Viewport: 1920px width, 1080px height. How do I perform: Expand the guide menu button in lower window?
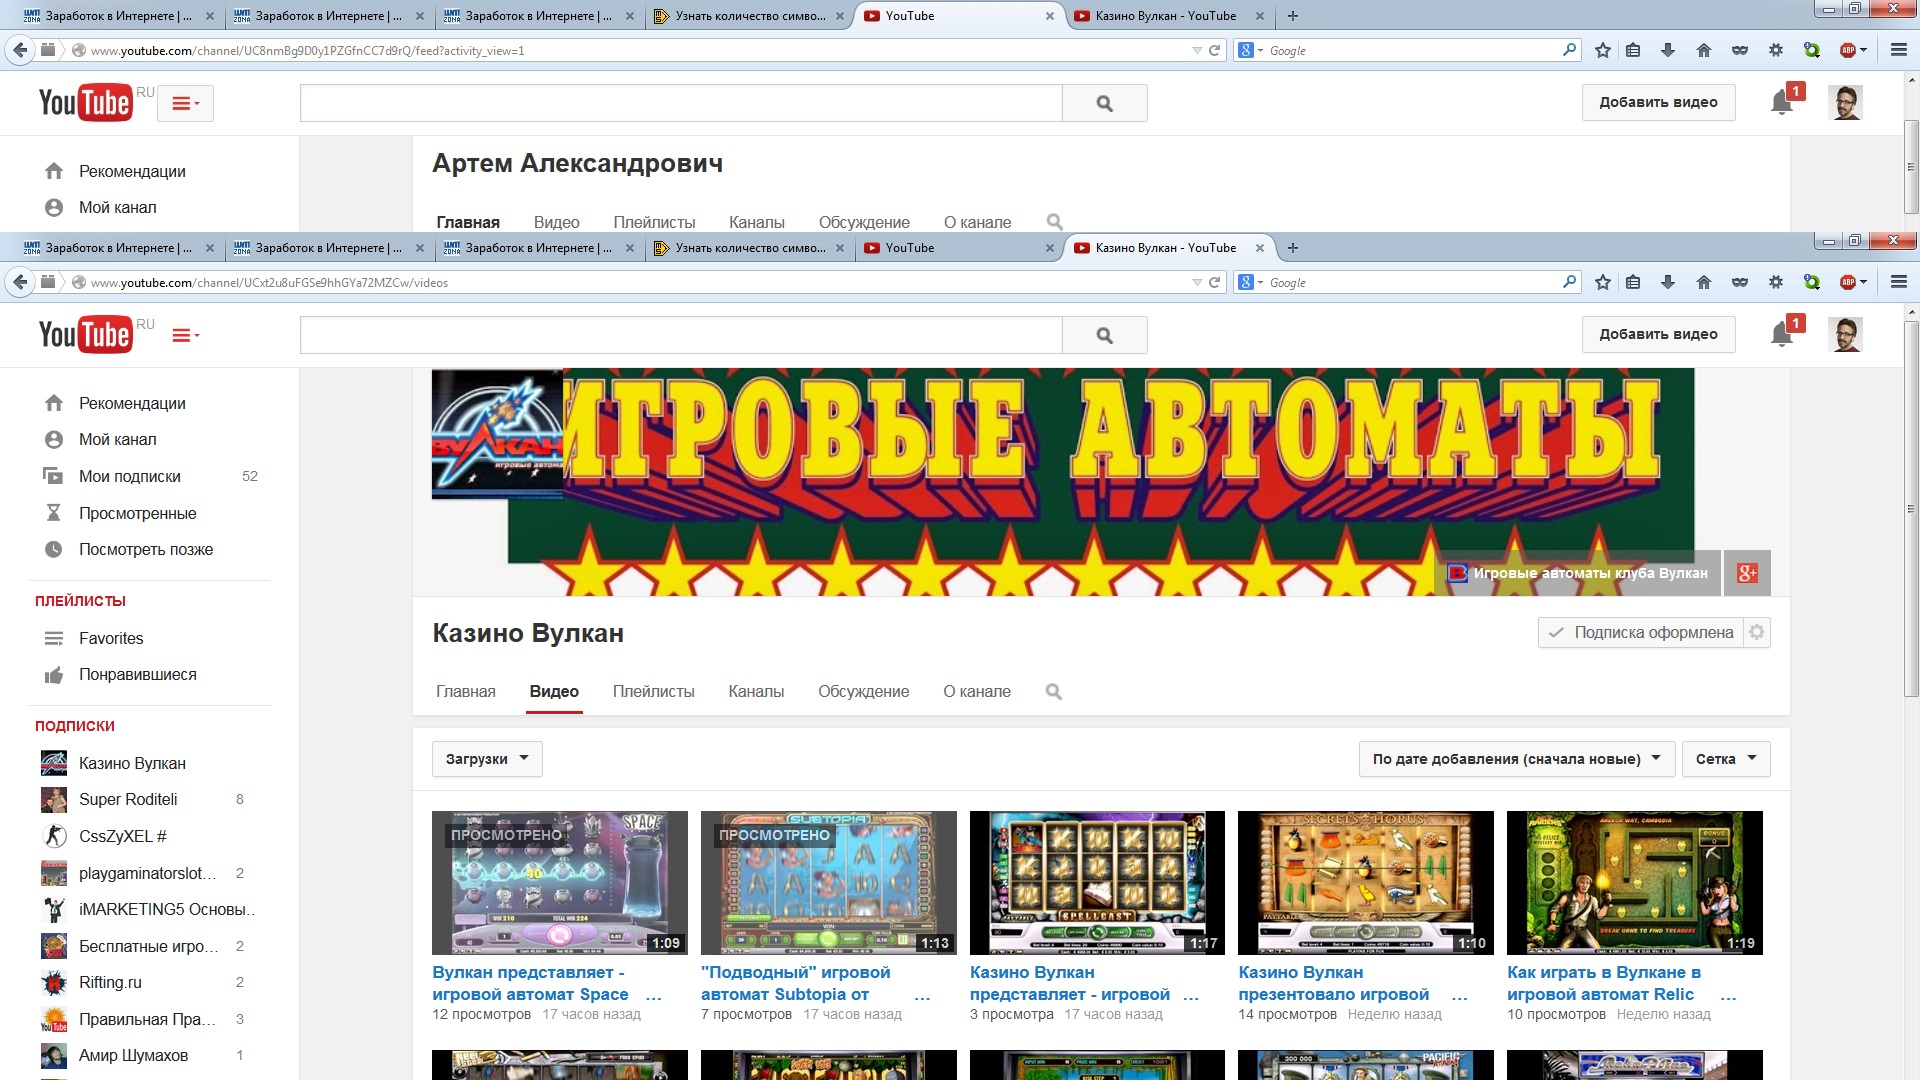[185, 335]
